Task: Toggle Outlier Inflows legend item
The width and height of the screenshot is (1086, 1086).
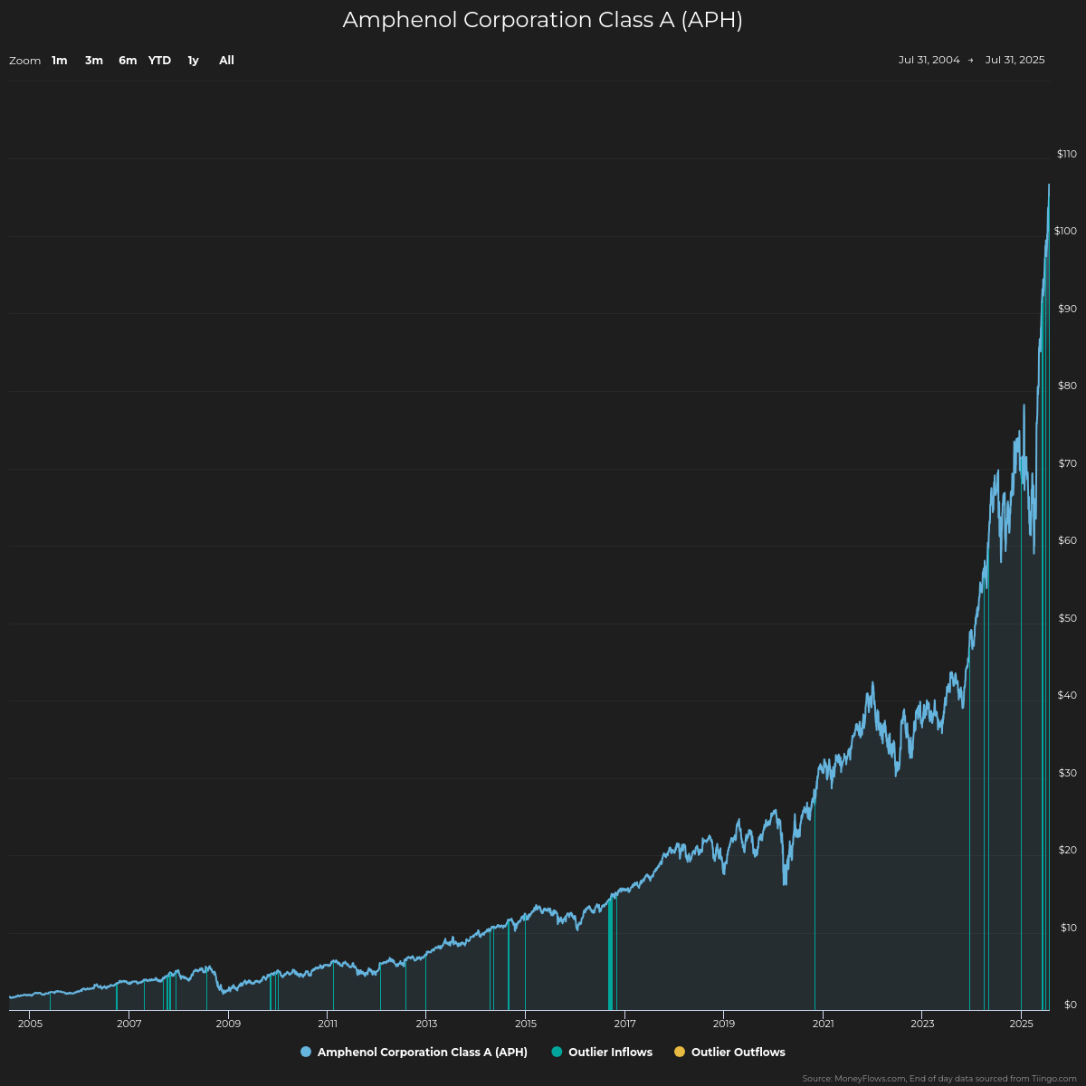Action: pyautogui.click(x=602, y=1052)
